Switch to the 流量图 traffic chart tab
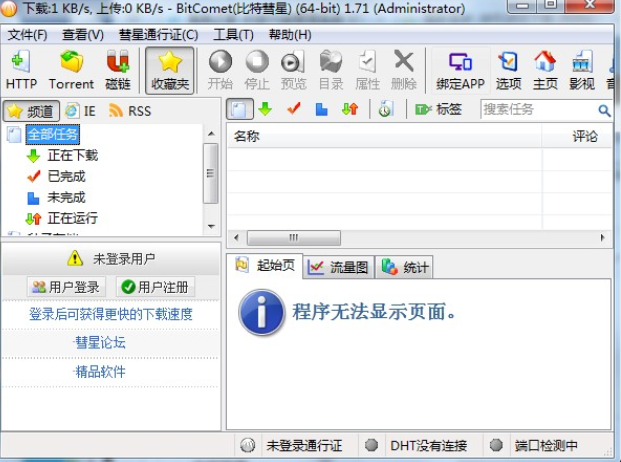Image resolution: width=621 pixels, height=462 pixels. 339,268
